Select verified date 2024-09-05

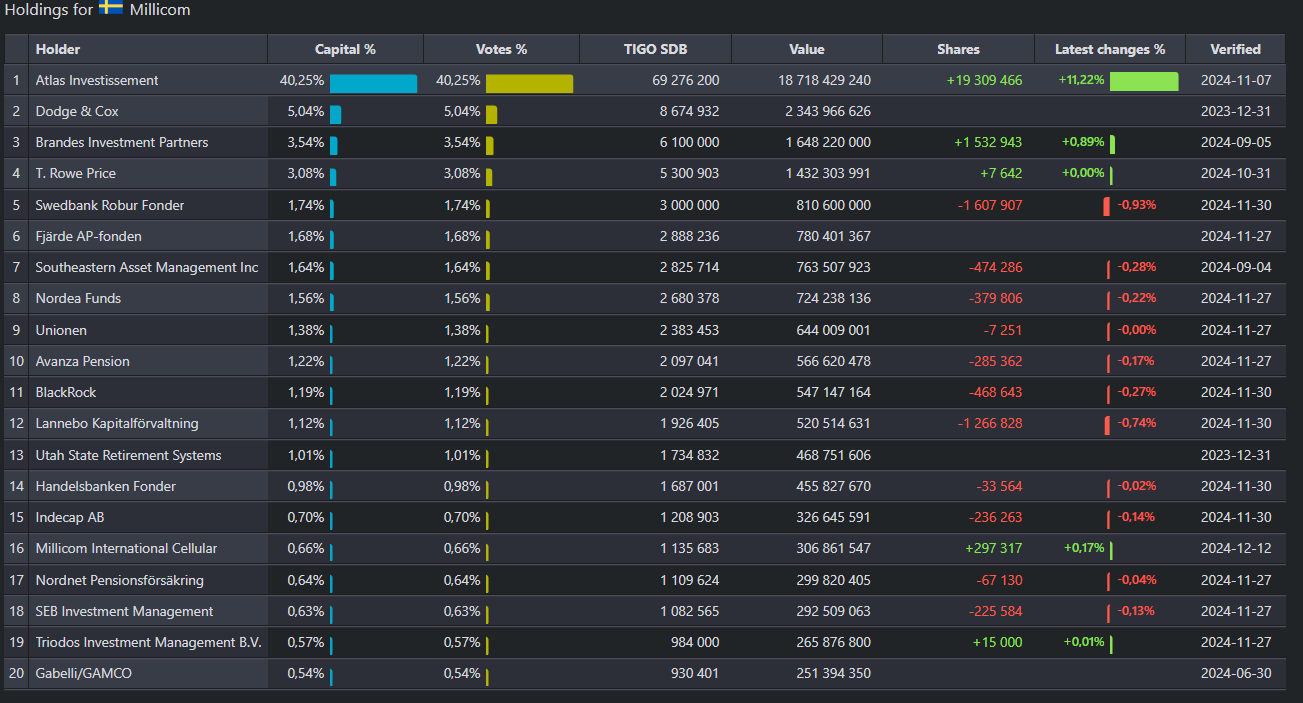tap(1236, 142)
